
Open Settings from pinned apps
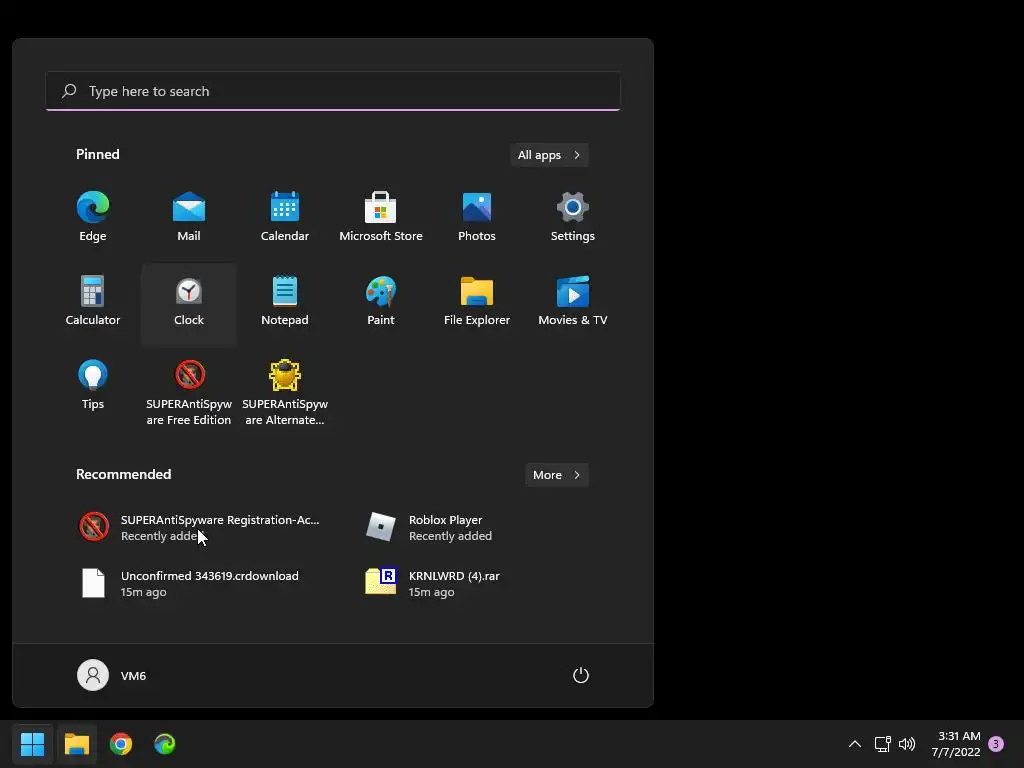573,217
